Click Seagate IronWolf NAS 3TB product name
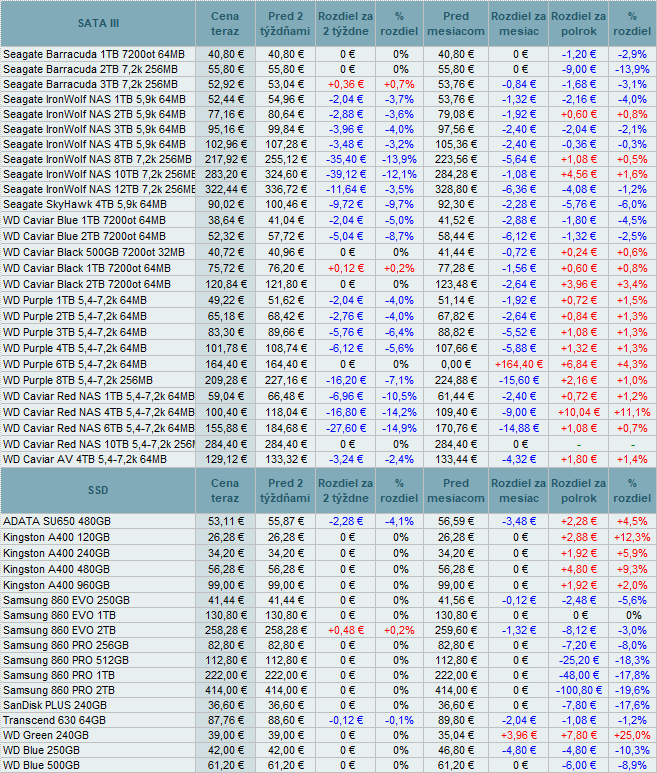The width and height of the screenshot is (657, 773). tap(94, 129)
